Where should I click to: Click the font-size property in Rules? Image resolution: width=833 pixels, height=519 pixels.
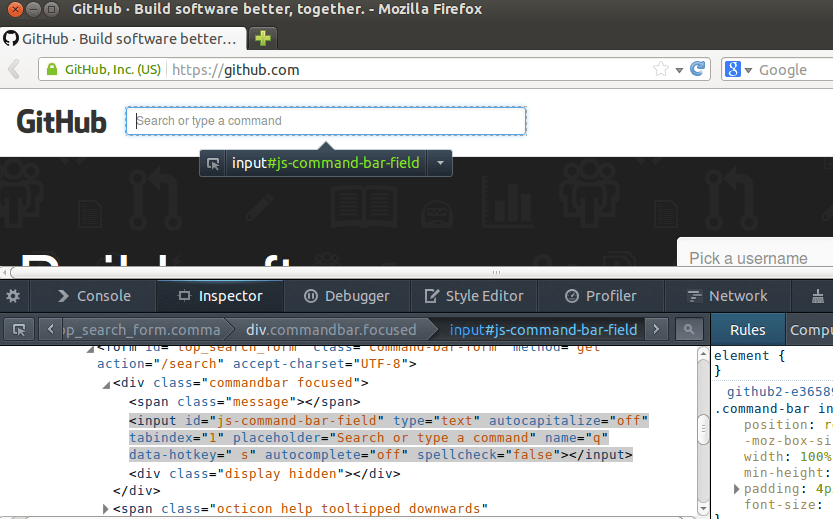pos(780,504)
